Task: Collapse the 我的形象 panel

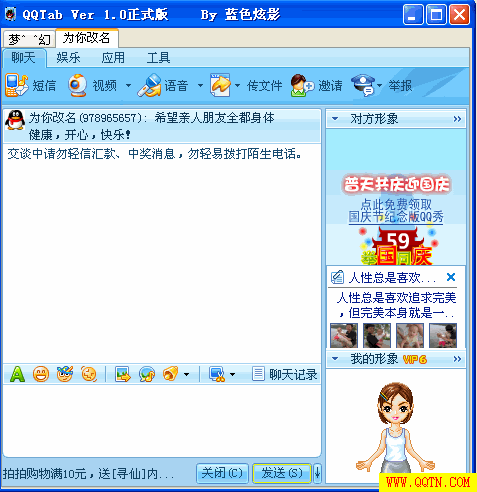Action: pyautogui.click(x=335, y=359)
